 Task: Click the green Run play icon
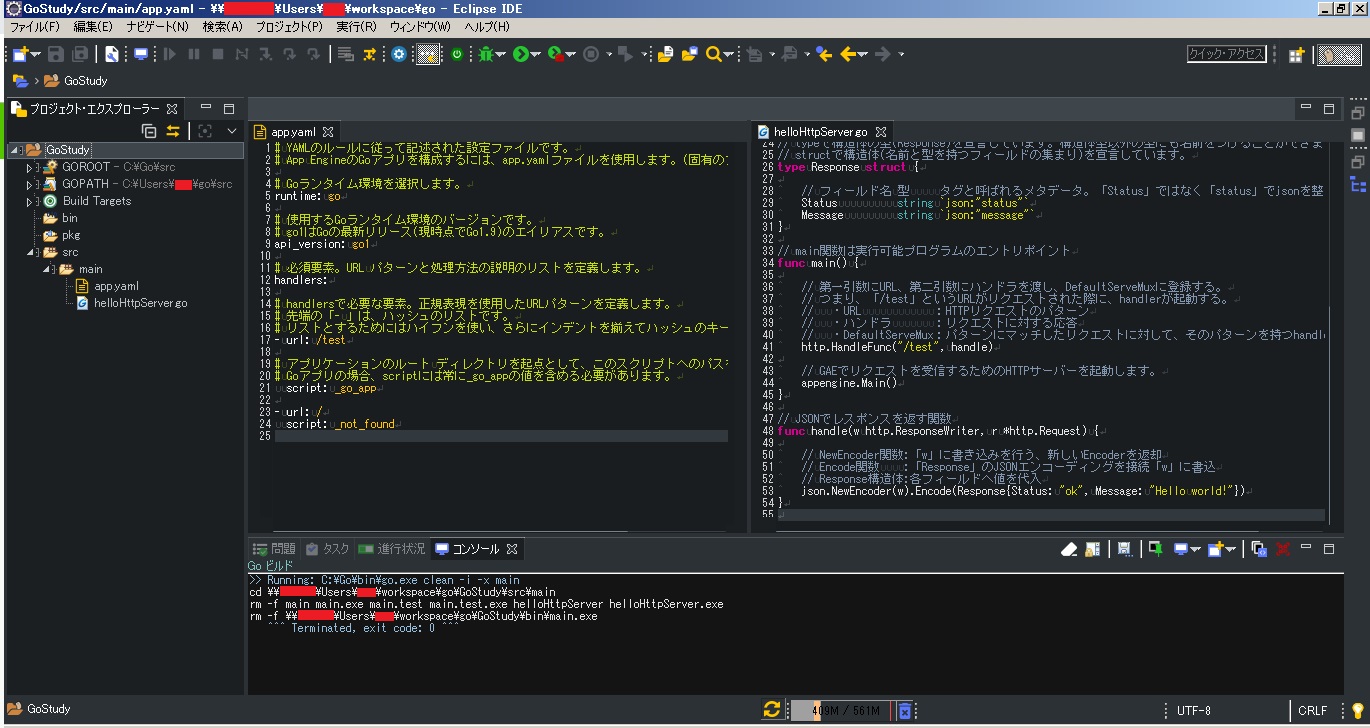point(520,54)
